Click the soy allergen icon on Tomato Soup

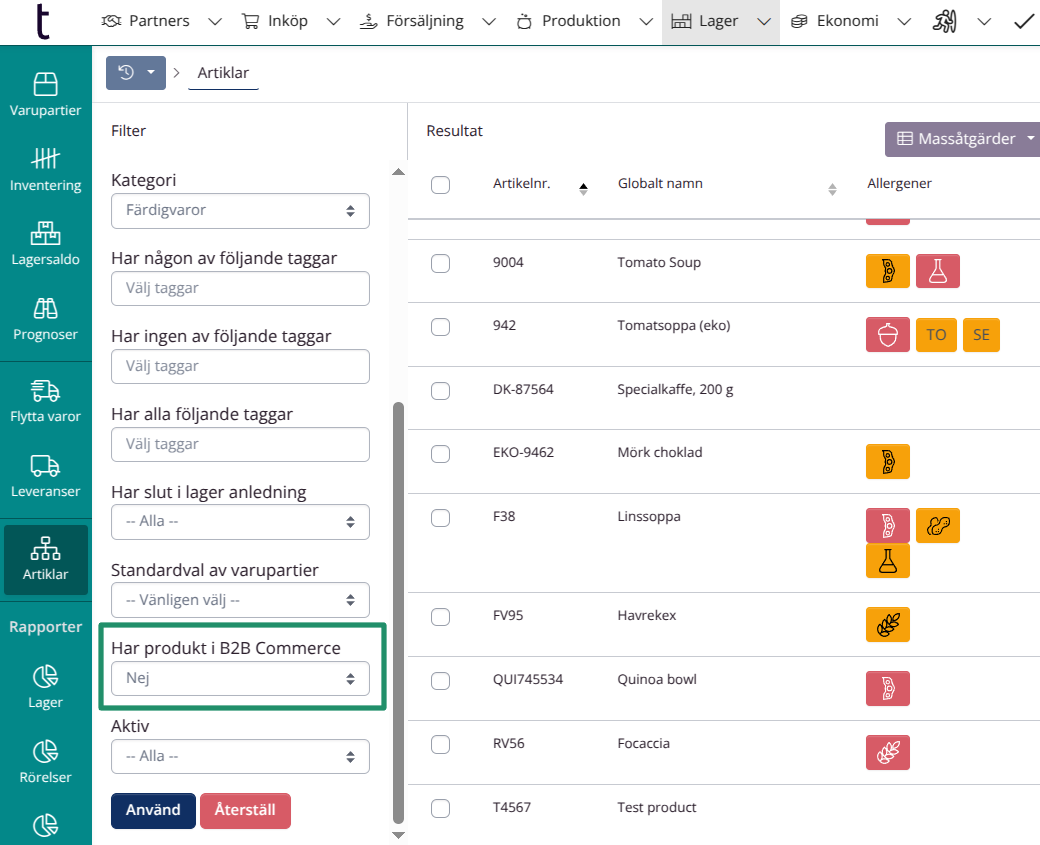(888, 271)
